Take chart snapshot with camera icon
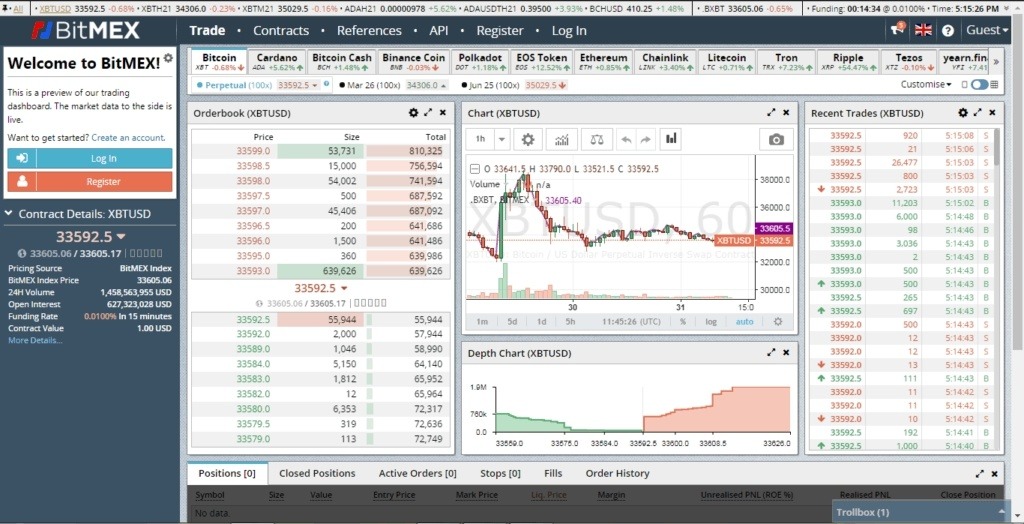Viewport: 1024px width, 524px height. [776, 139]
